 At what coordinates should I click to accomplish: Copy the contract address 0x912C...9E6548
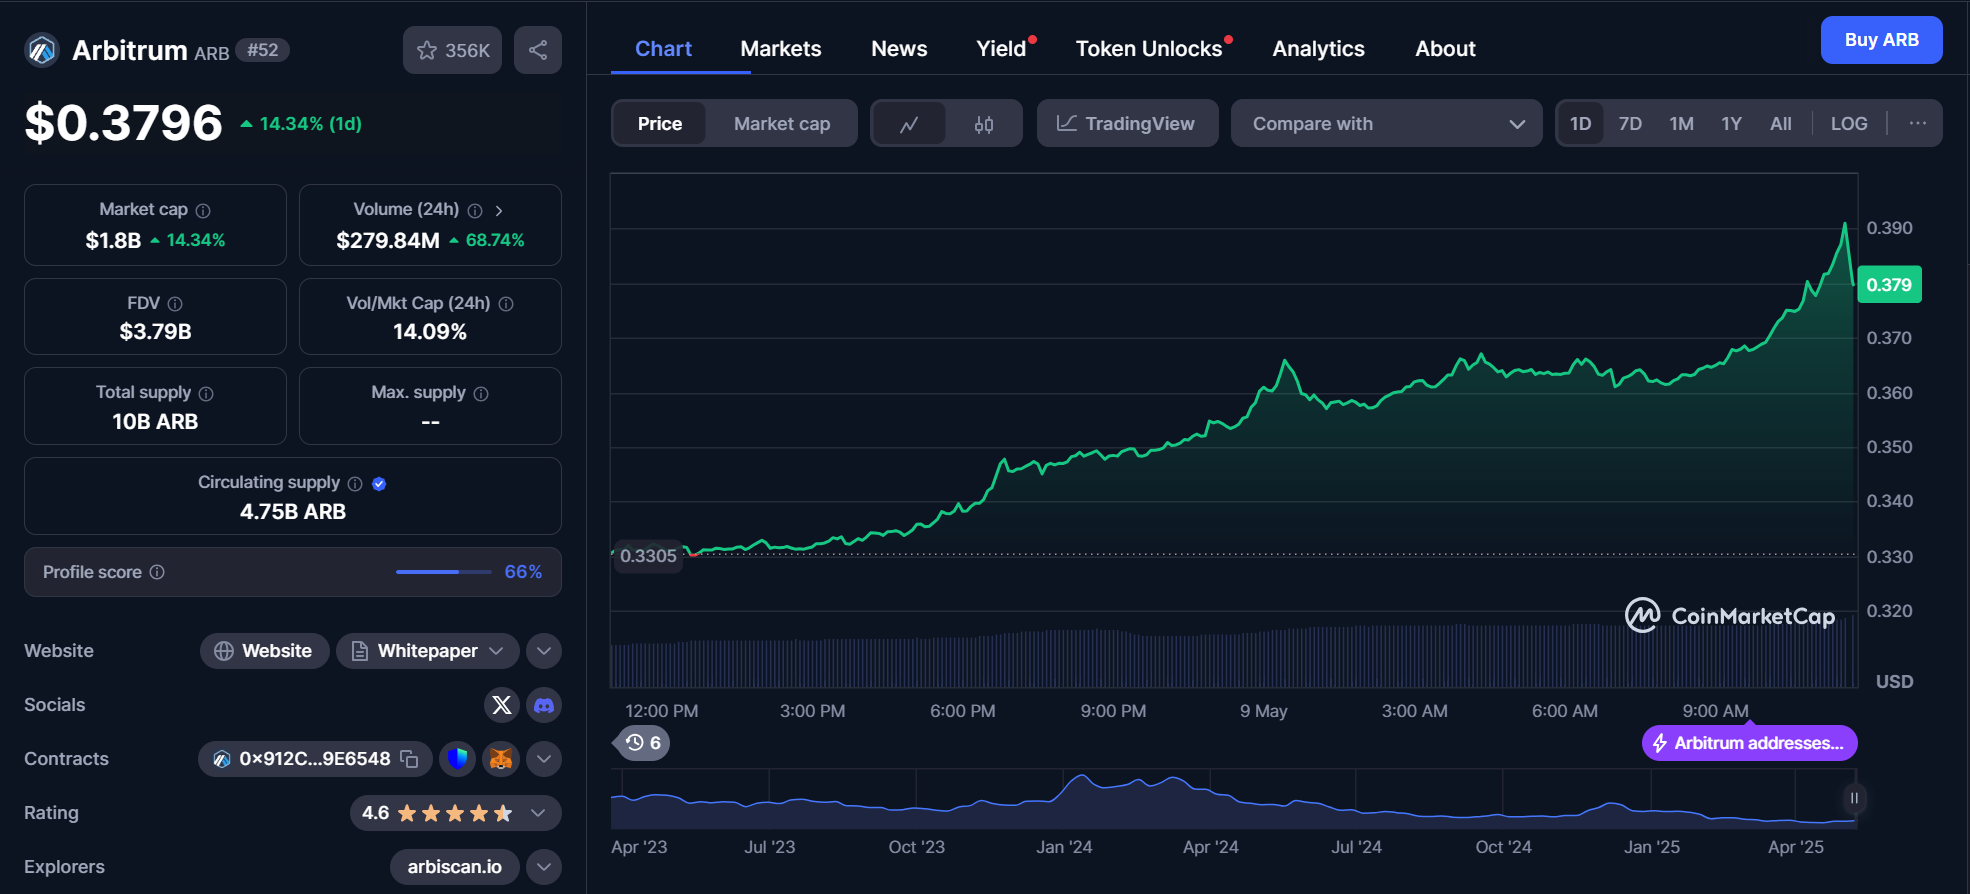click(x=409, y=759)
